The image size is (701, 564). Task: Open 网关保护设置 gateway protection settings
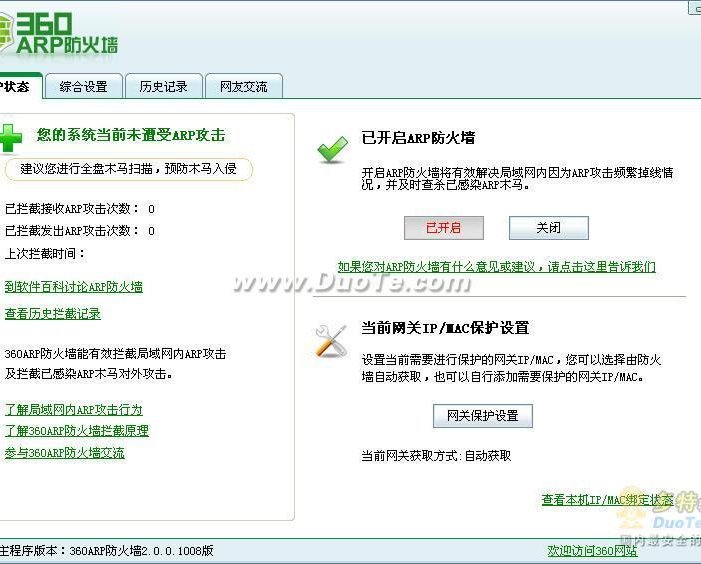[x=483, y=416]
